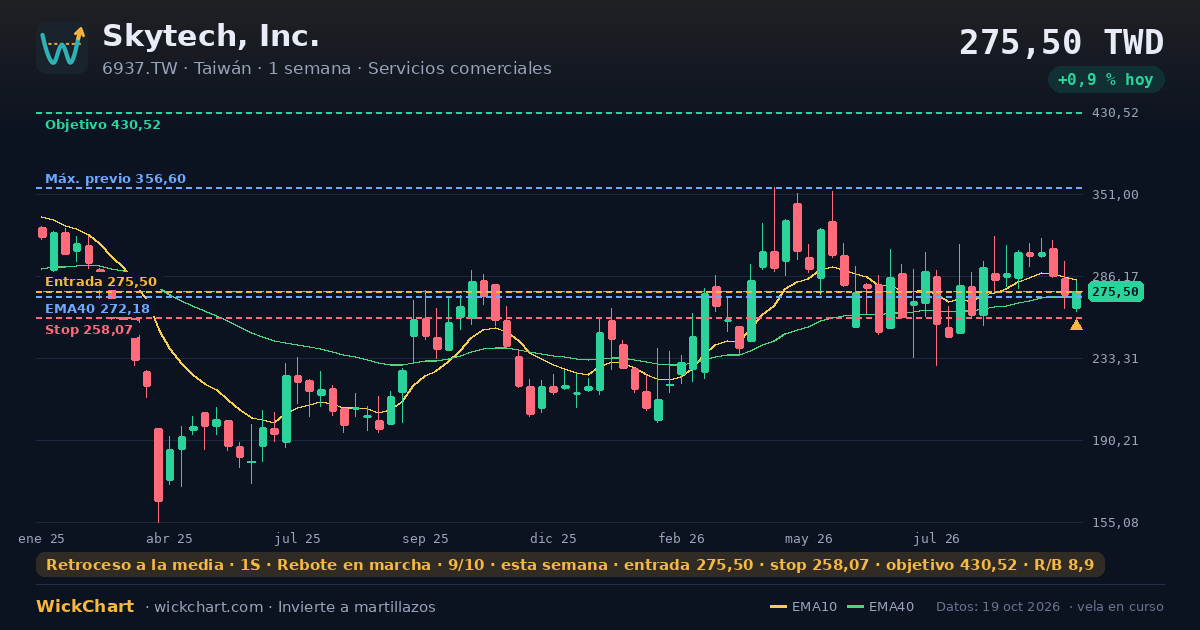
Task: Click the dic 25 date axis label
Action: tap(553, 538)
